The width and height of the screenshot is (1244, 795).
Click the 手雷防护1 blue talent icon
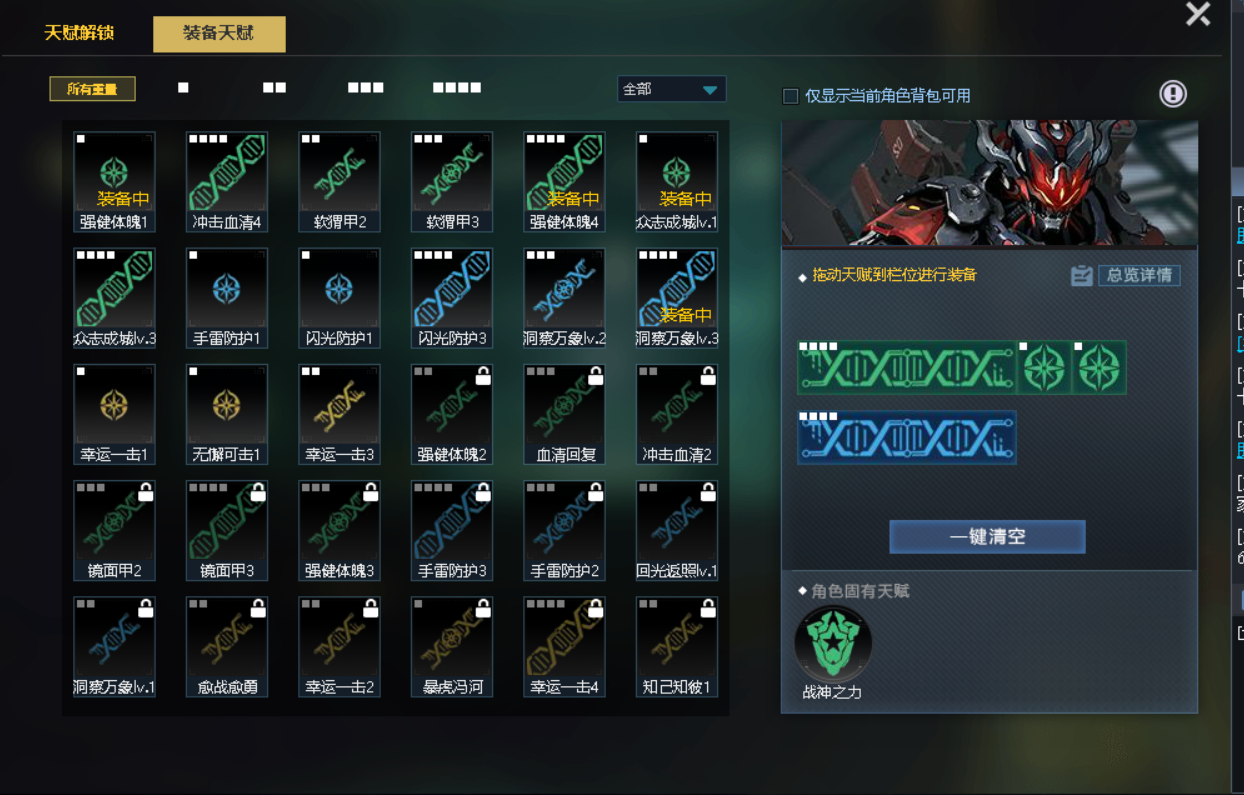point(227,298)
